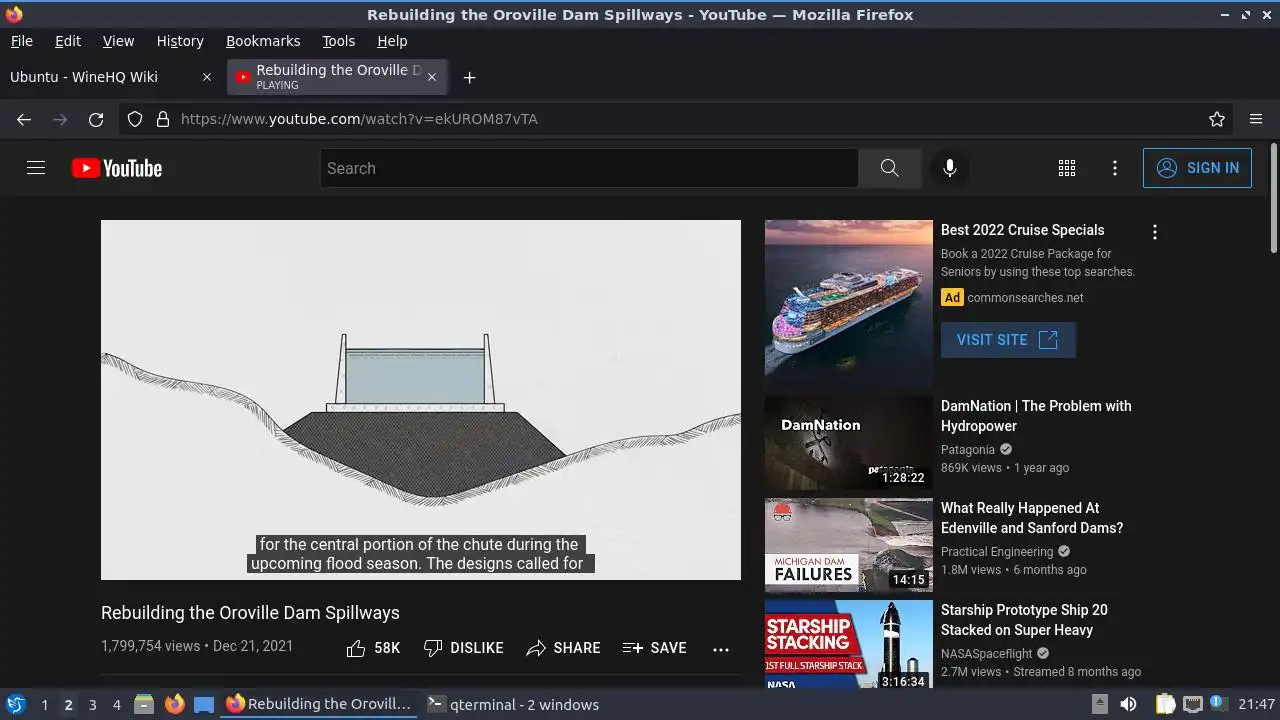Switch to virtual desktop 3
Viewport: 1280px width, 720px height.
click(92, 704)
